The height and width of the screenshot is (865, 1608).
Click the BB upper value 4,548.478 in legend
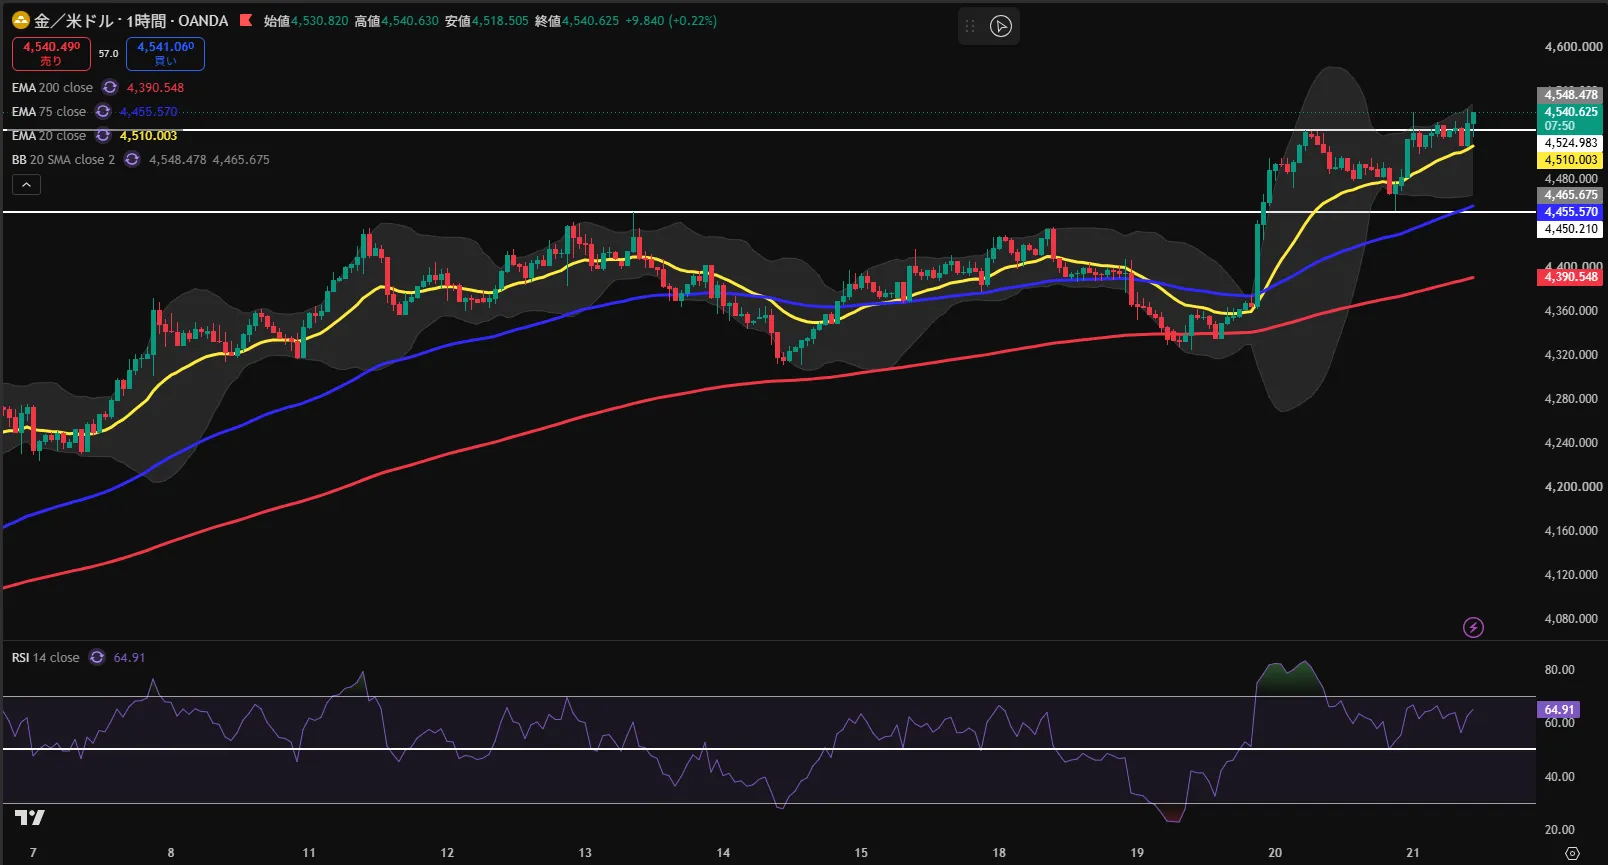point(178,160)
